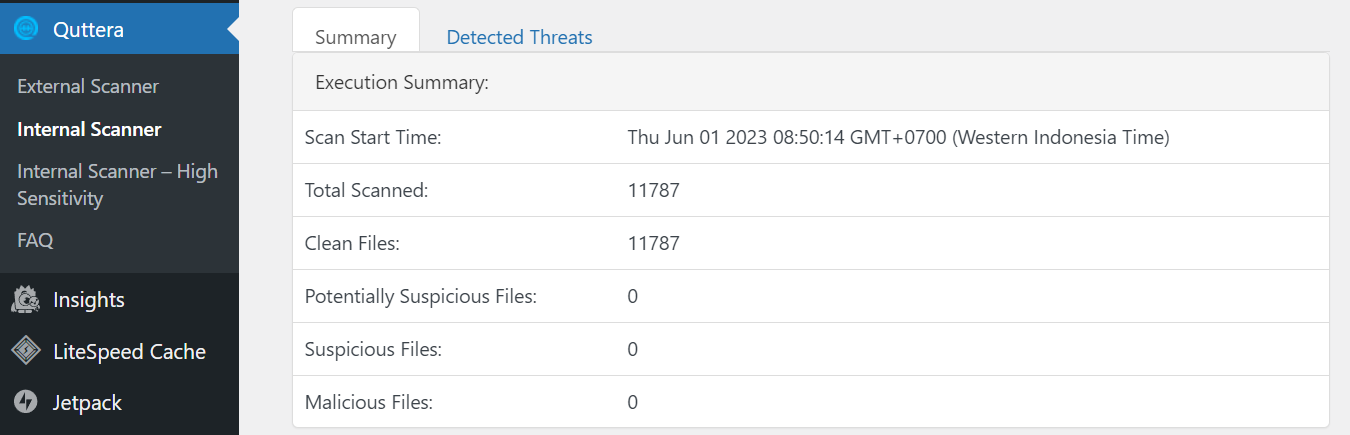Open the Quttera menu label
Screen dimensions: 1350x435
88,30
